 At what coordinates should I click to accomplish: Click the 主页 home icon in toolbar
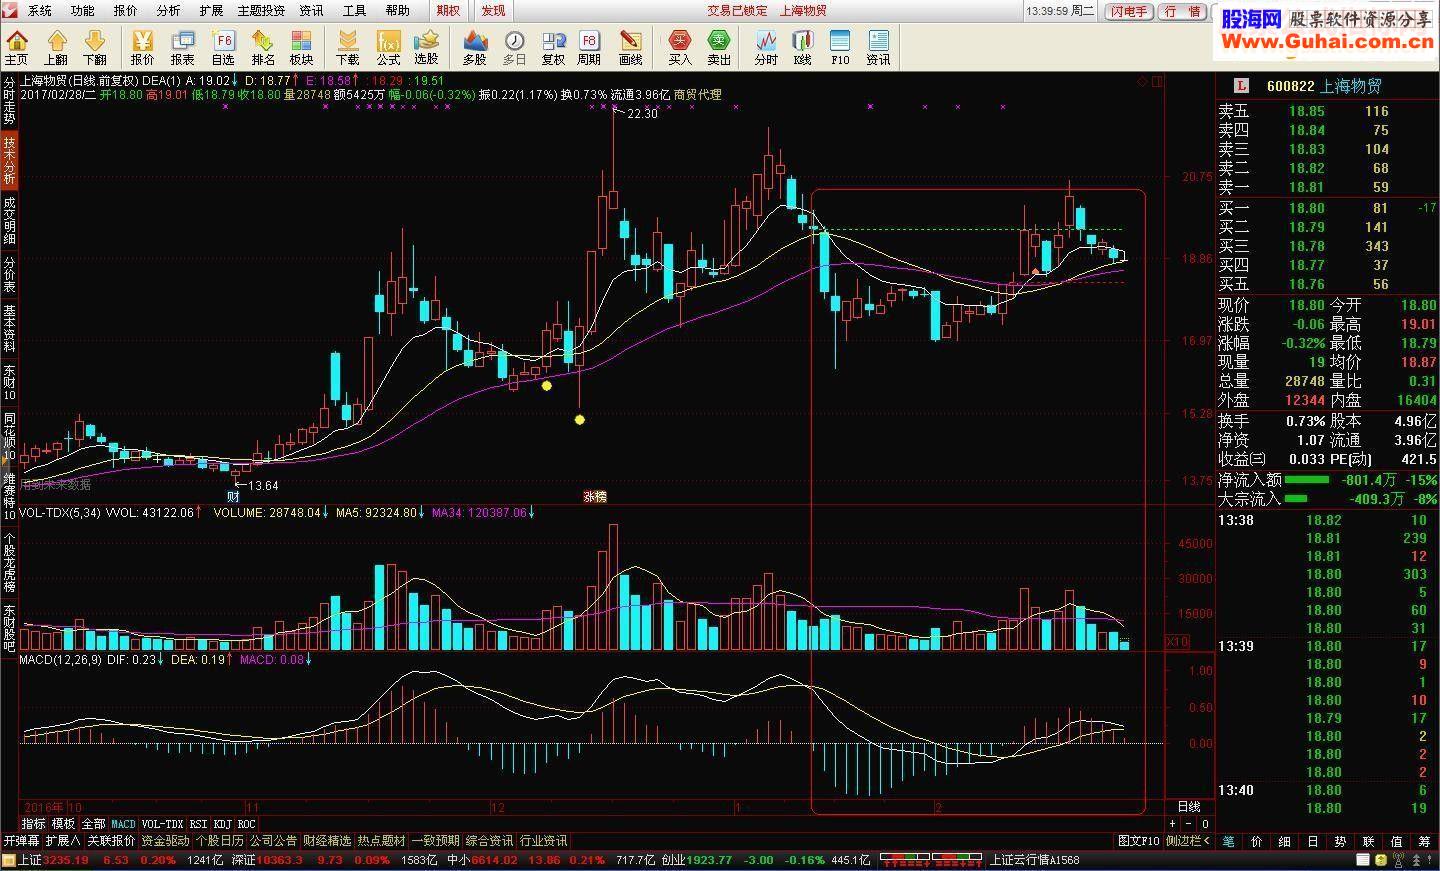click(17, 47)
